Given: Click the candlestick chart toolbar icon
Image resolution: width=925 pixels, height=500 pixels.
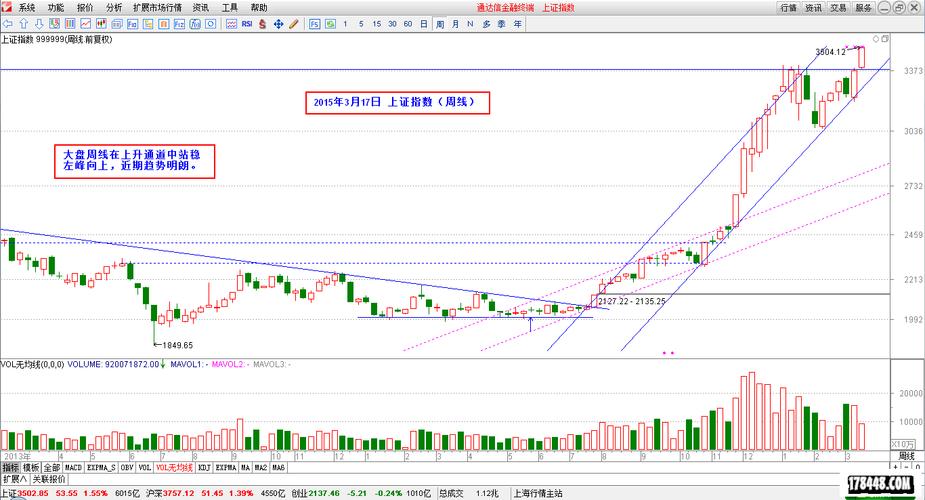Looking at the screenshot, I should [101, 24].
